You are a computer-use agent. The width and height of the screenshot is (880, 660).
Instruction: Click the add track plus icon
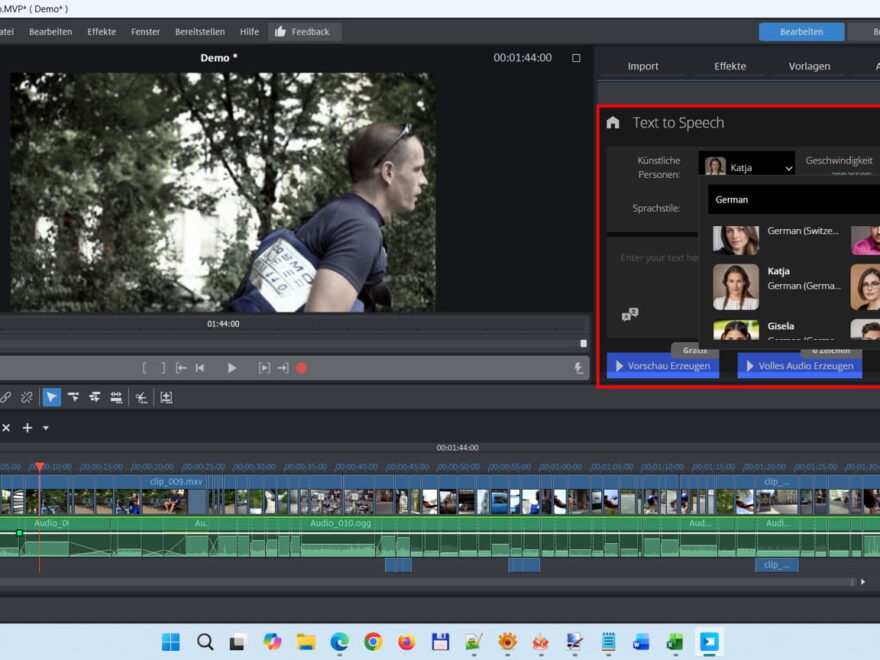[x=27, y=427]
